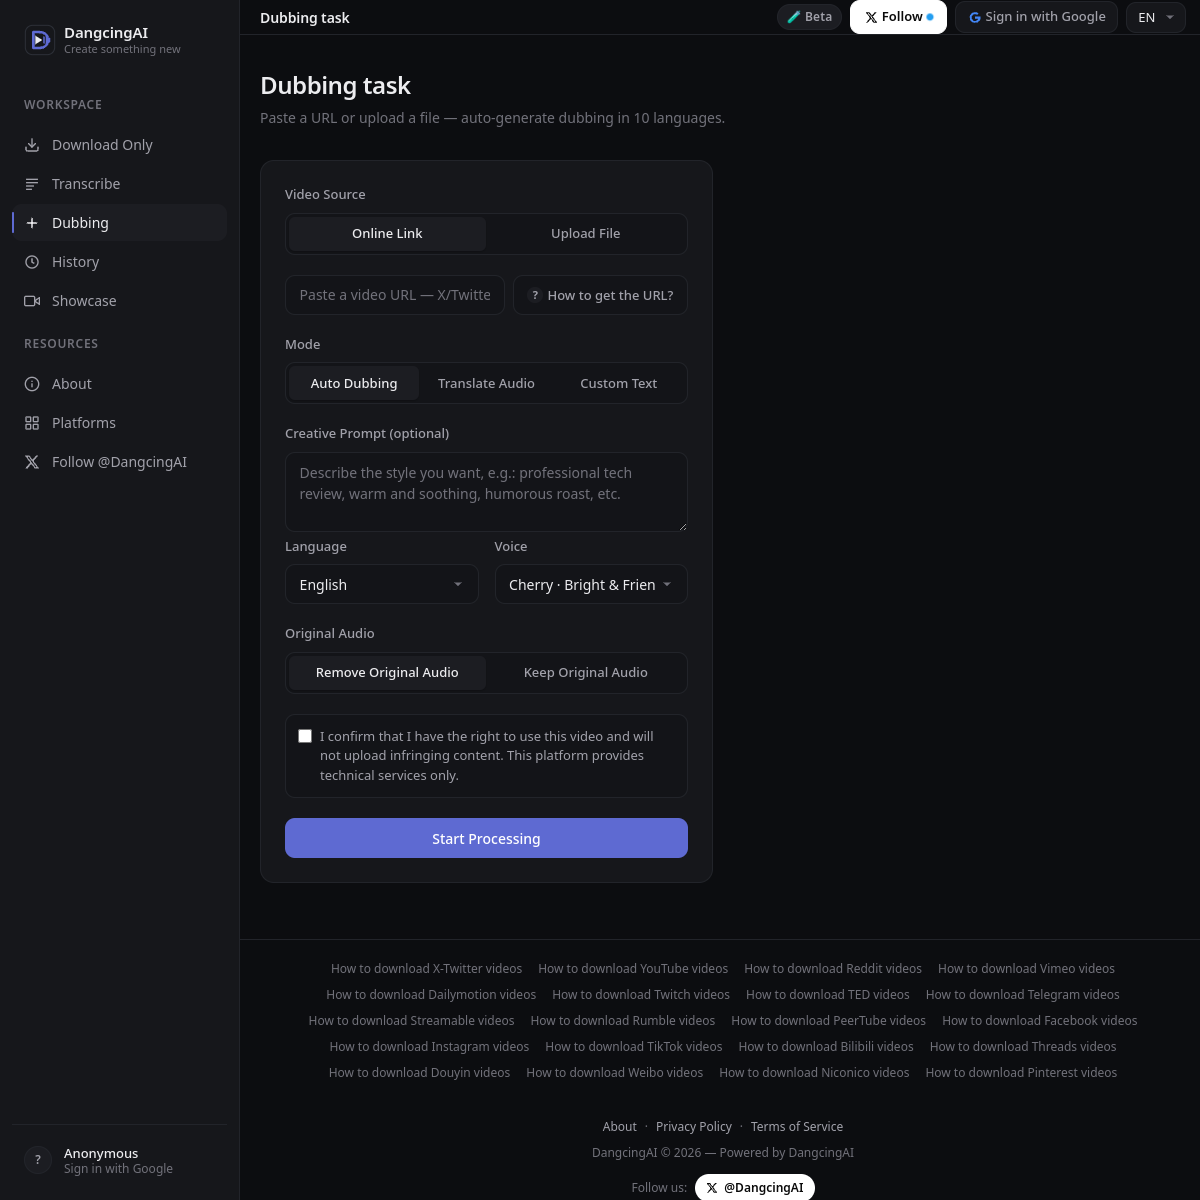Screen dimensions: 1200x1200
Task: Click the Beta test tube icon
Action: (x=794, y=17)
